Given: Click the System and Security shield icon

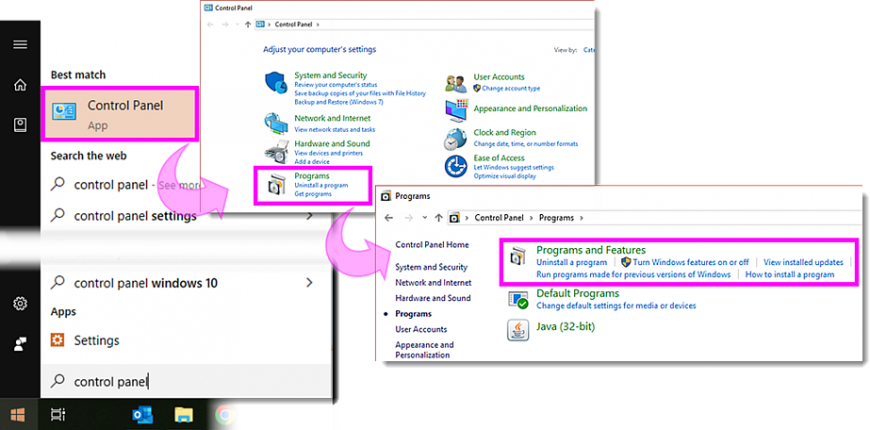Looking at the screenshot, I should click(x=276, y=83).
